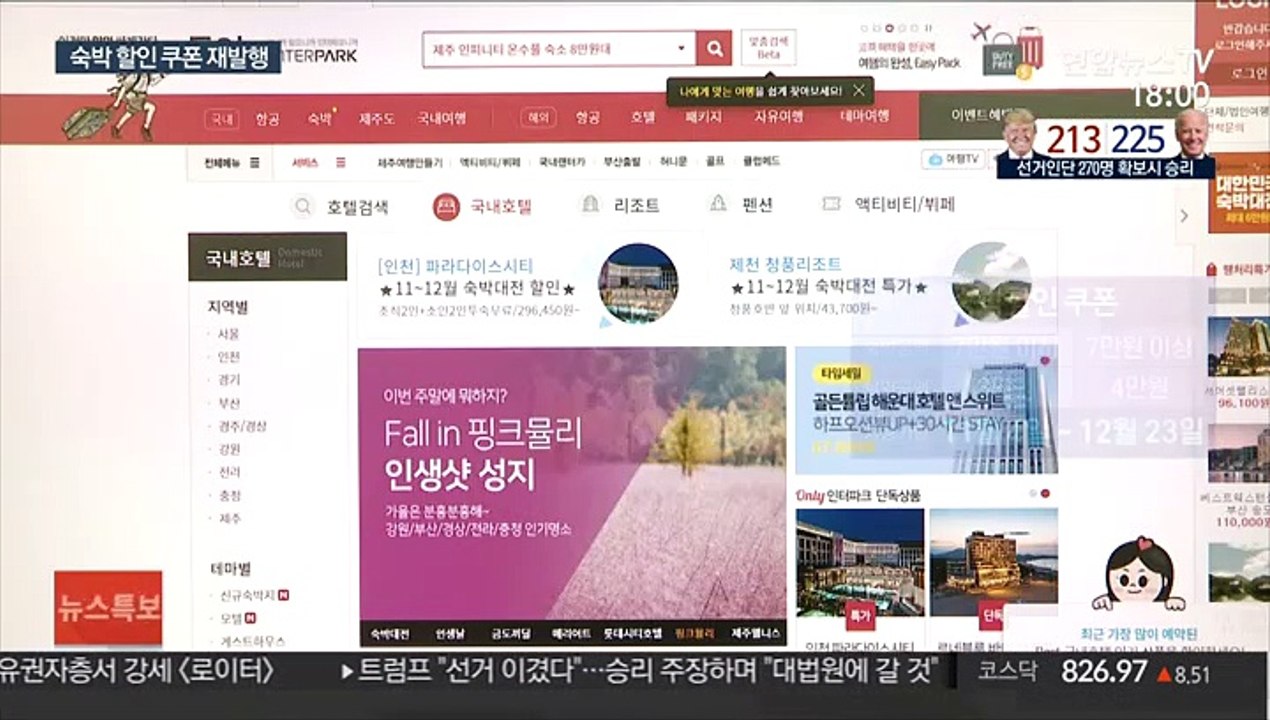
Task: Select 강원 in region list
Action: [229, 449]
